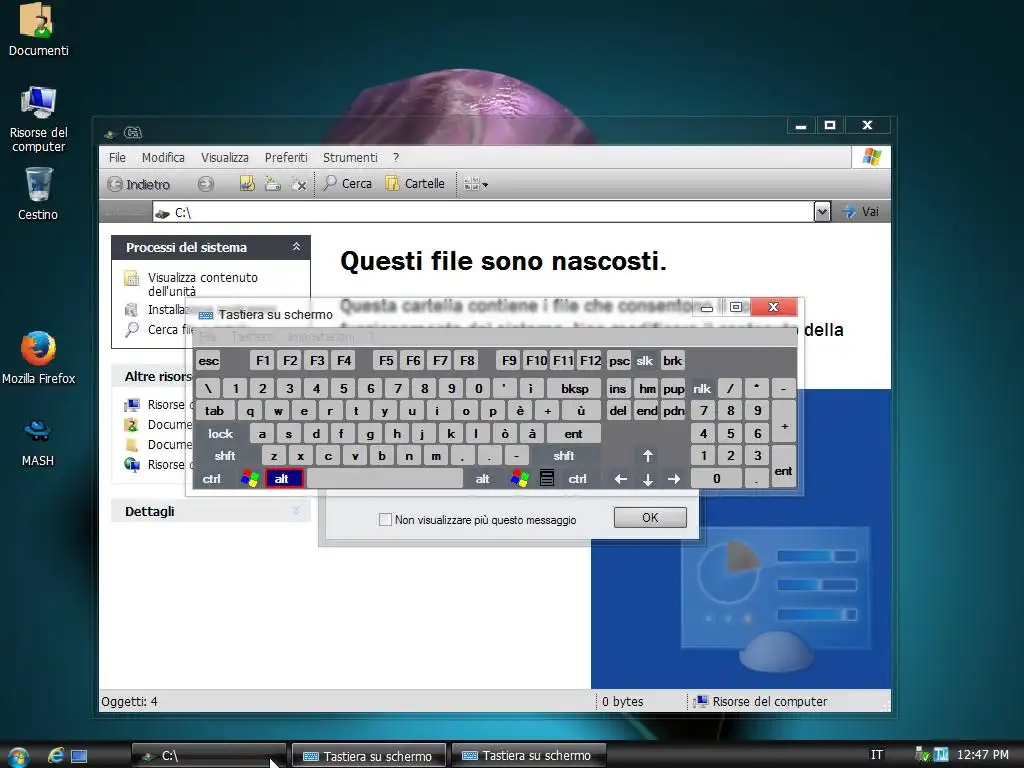Collapse the Processi del sistema panel
This screenshot has height=768, width=1024.
point(296,247)
